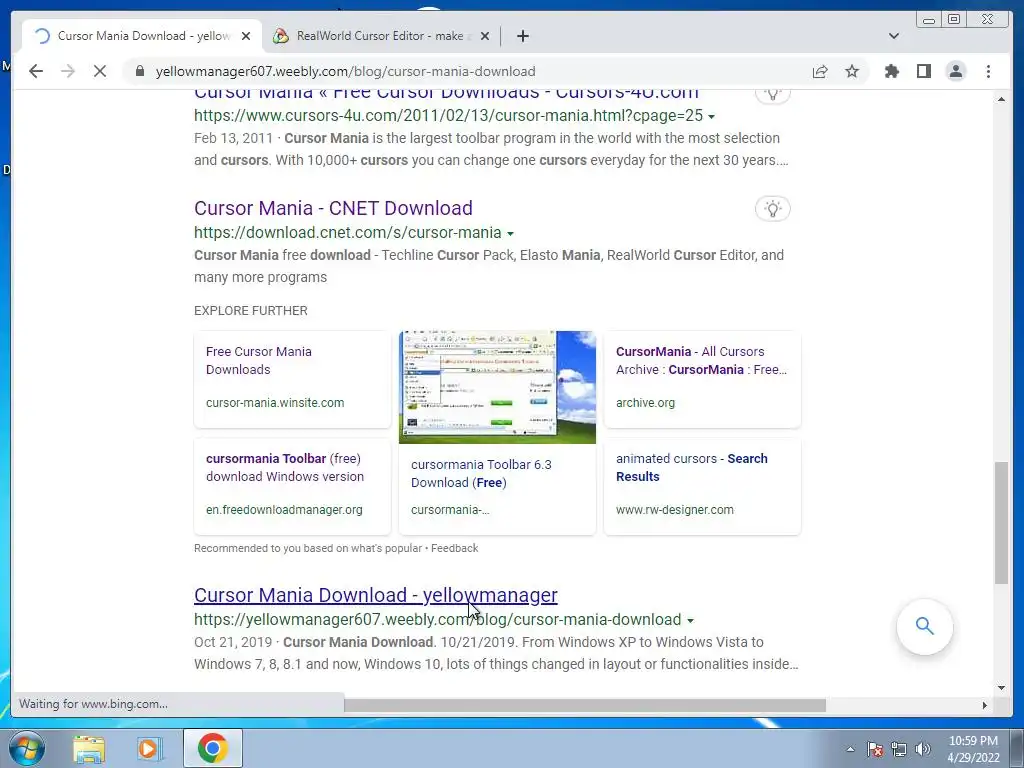The image size is (1024, 768).
Task: Click the scroll up arrow
Action: 1001,99
